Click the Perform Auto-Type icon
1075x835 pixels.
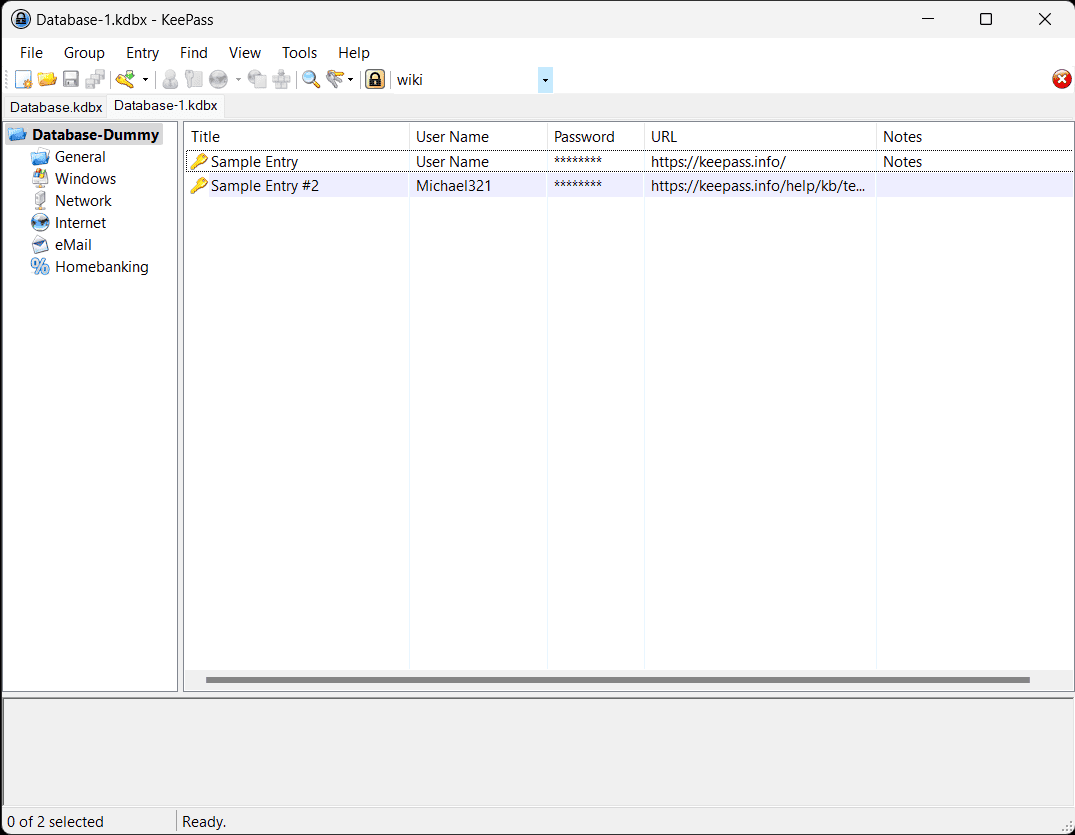[281, 80]
